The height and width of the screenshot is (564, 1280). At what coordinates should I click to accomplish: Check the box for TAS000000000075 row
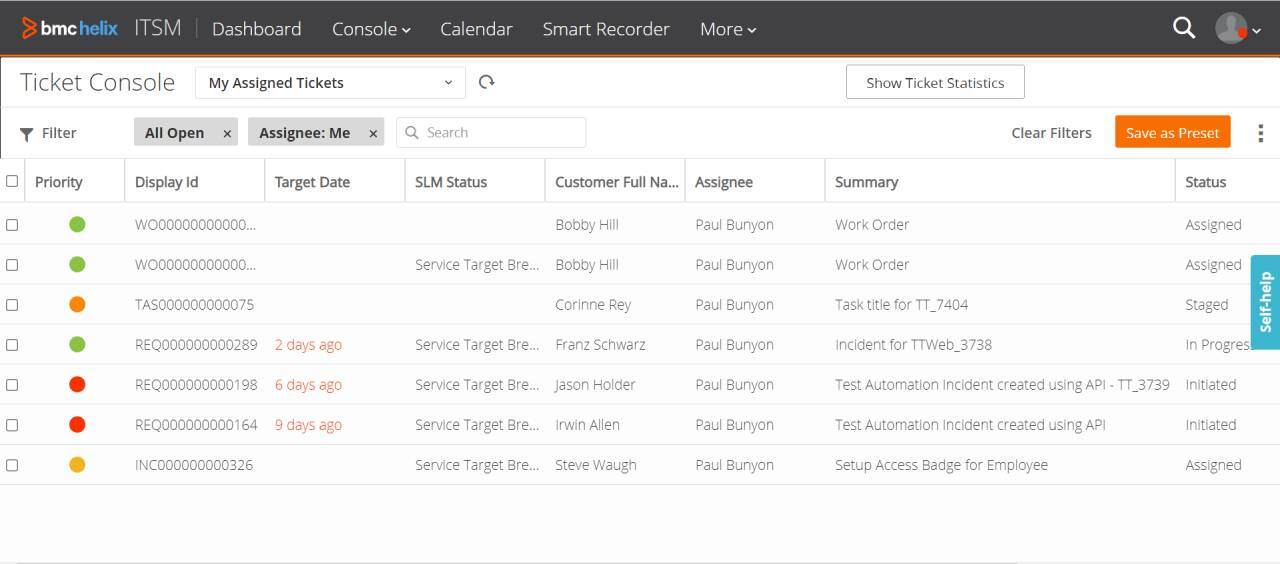click(12, 305)
